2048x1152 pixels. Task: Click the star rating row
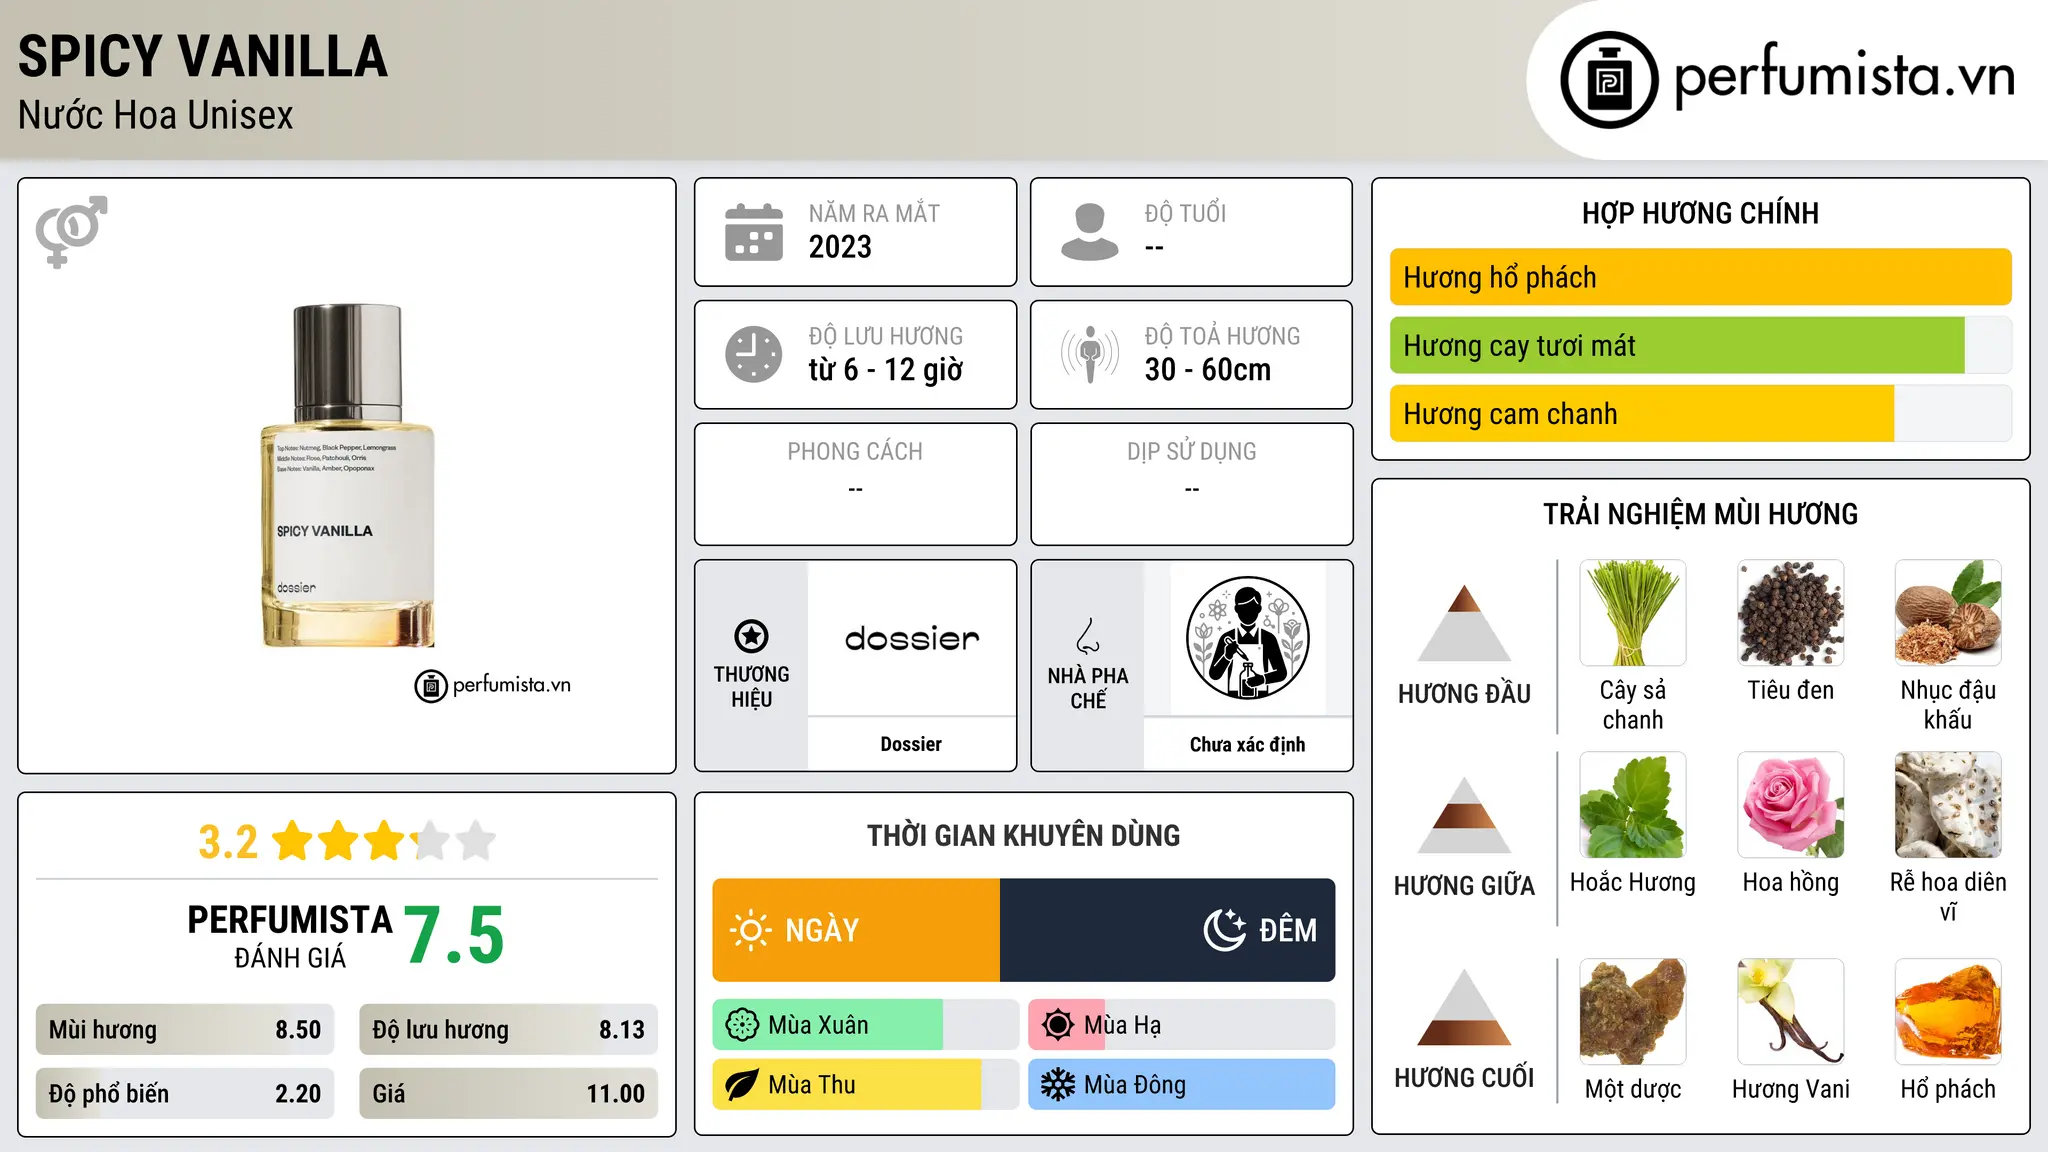click(384, 841)
